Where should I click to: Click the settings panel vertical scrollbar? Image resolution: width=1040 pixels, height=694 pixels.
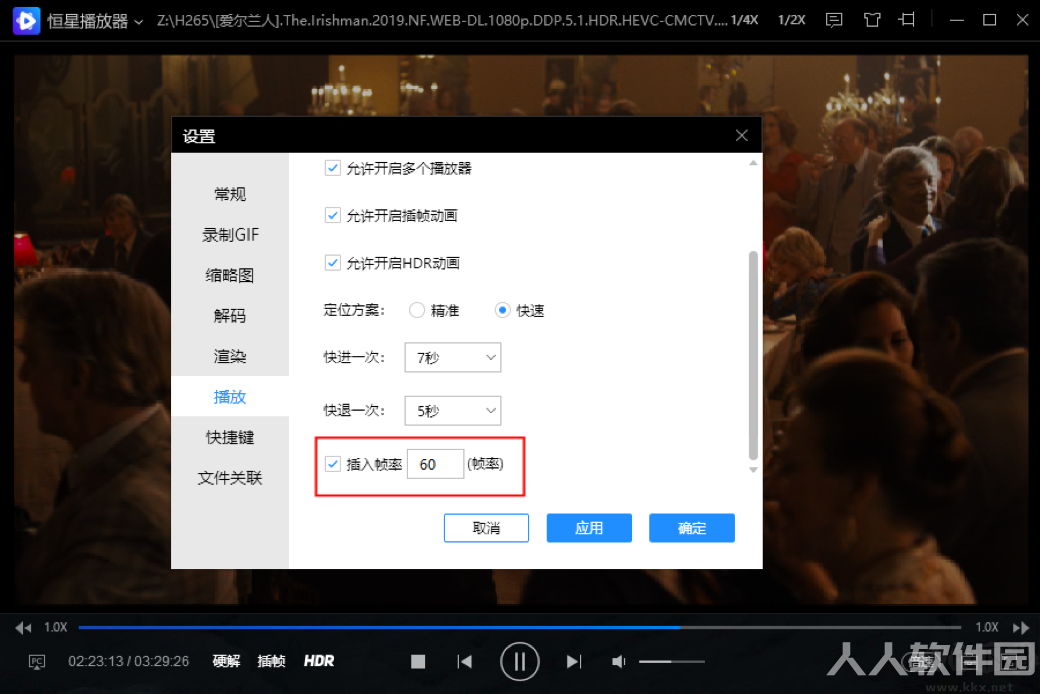pyautogui.click(x=753, y=355)
